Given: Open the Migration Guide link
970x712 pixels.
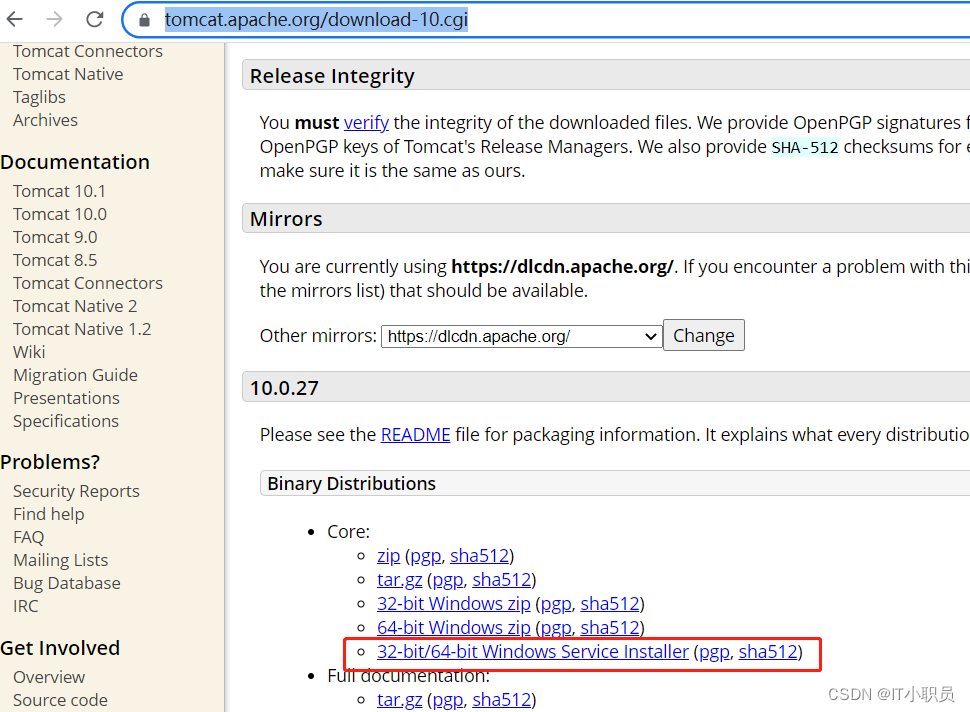Looking at the screenshot, I should pos(75,375).
